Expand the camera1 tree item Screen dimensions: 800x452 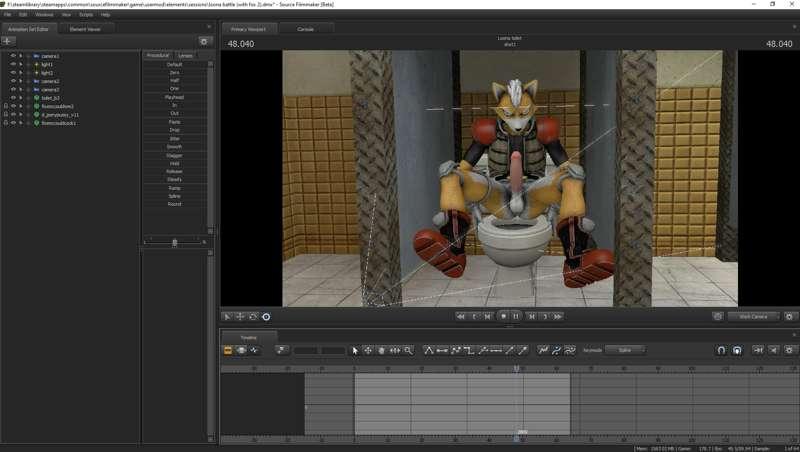click(28, 56)
